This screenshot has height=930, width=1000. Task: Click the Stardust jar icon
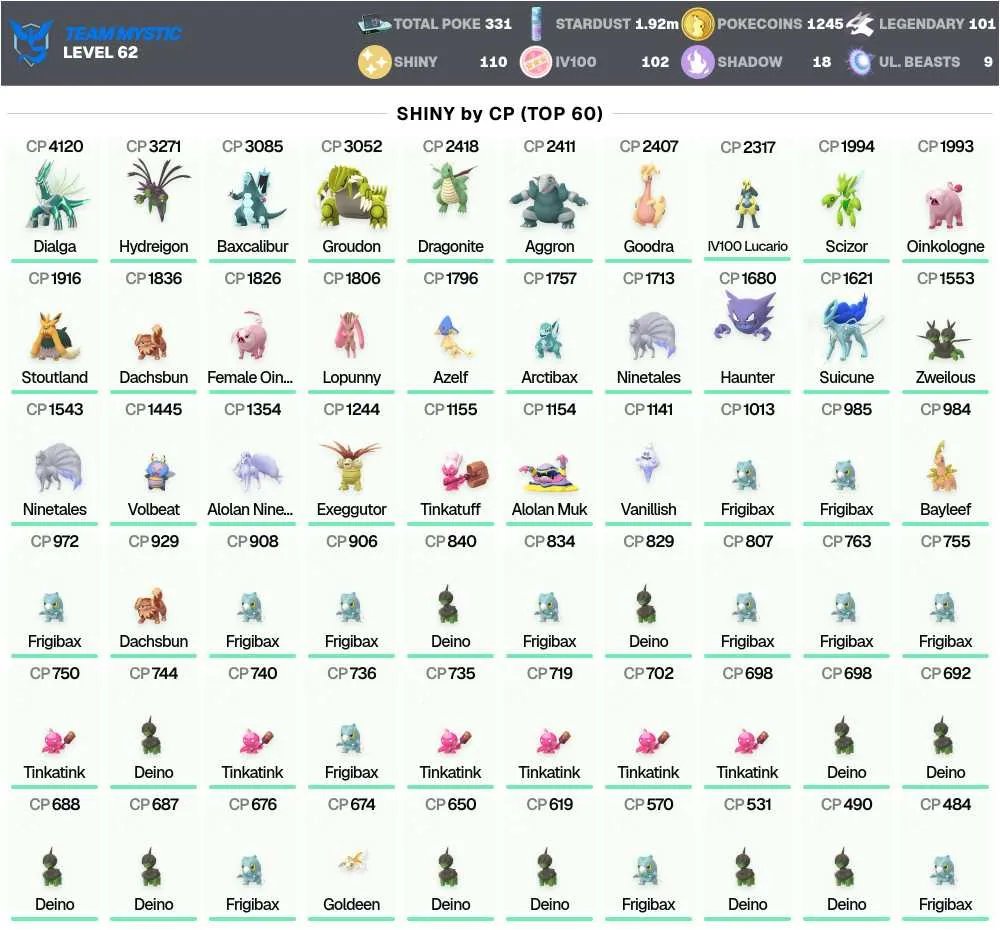click(536, 24)
